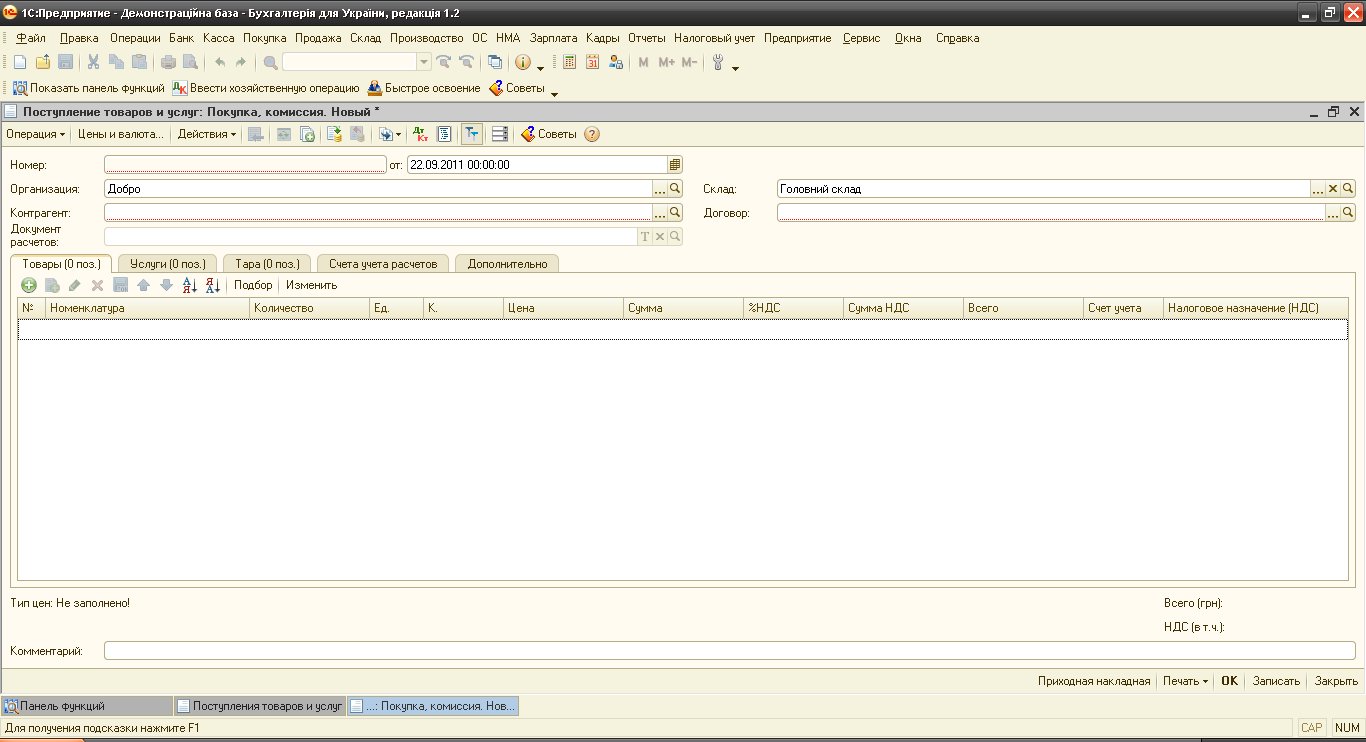
Task: Click the OK button
Action: 1229,681
